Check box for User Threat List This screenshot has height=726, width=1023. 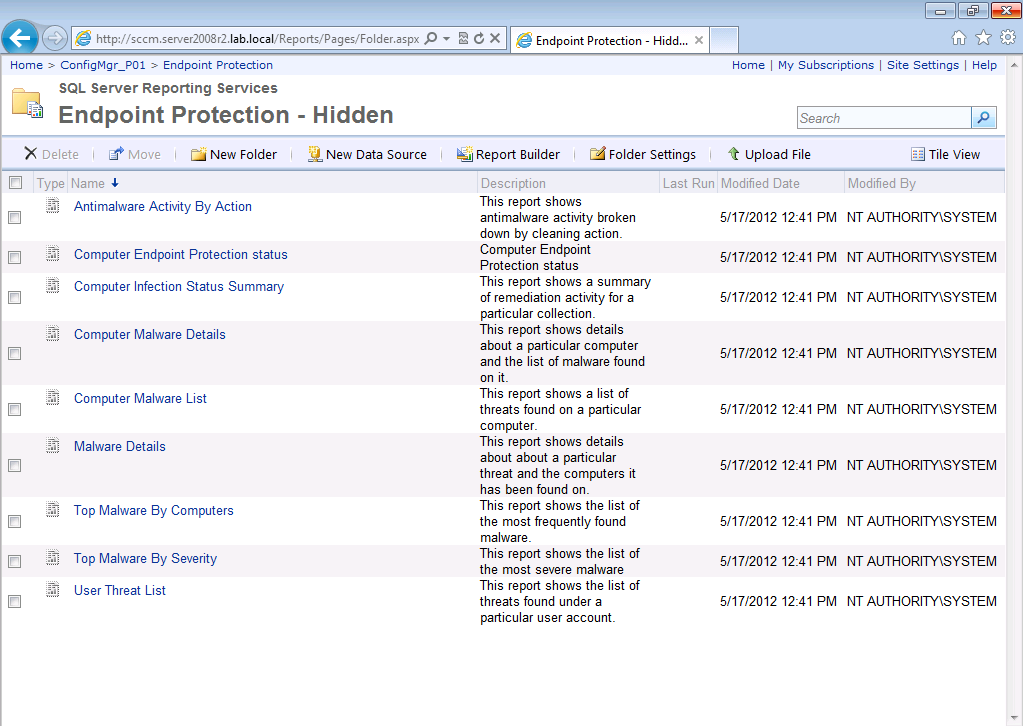(14, 601)
